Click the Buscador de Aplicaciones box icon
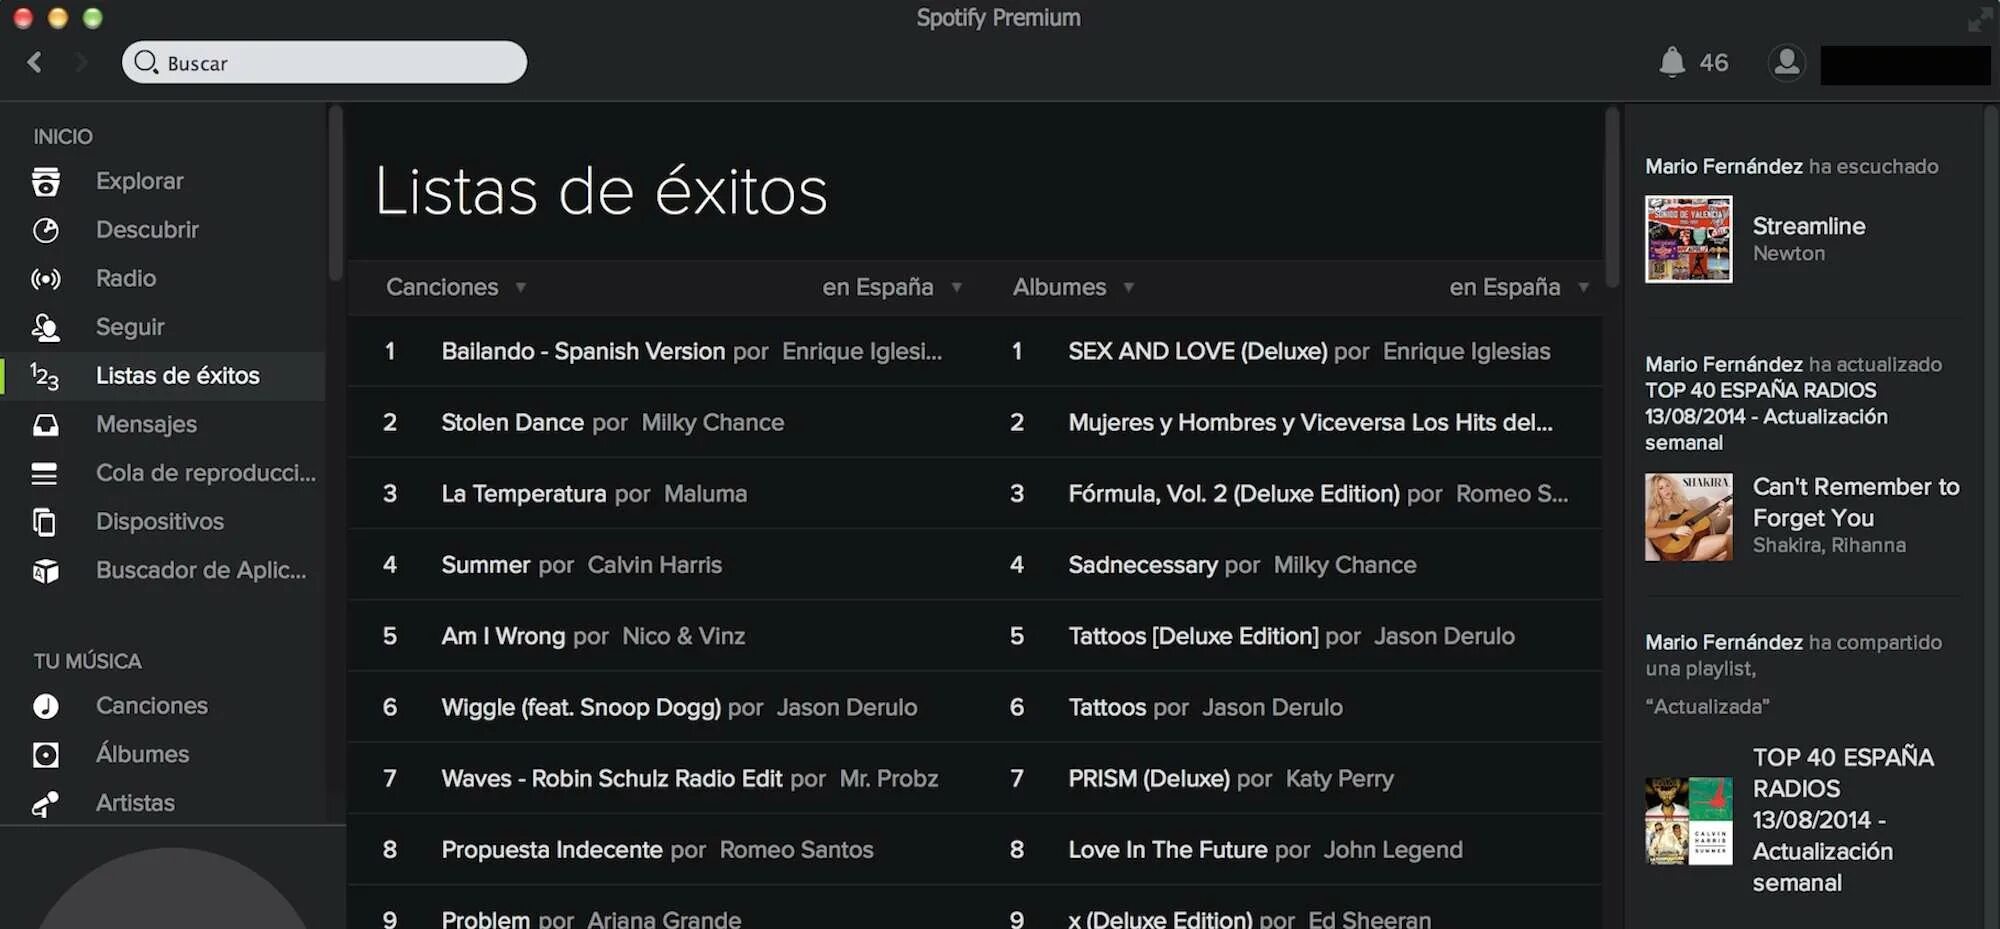This screenshot has height=929, width=2000. [45, 571]
